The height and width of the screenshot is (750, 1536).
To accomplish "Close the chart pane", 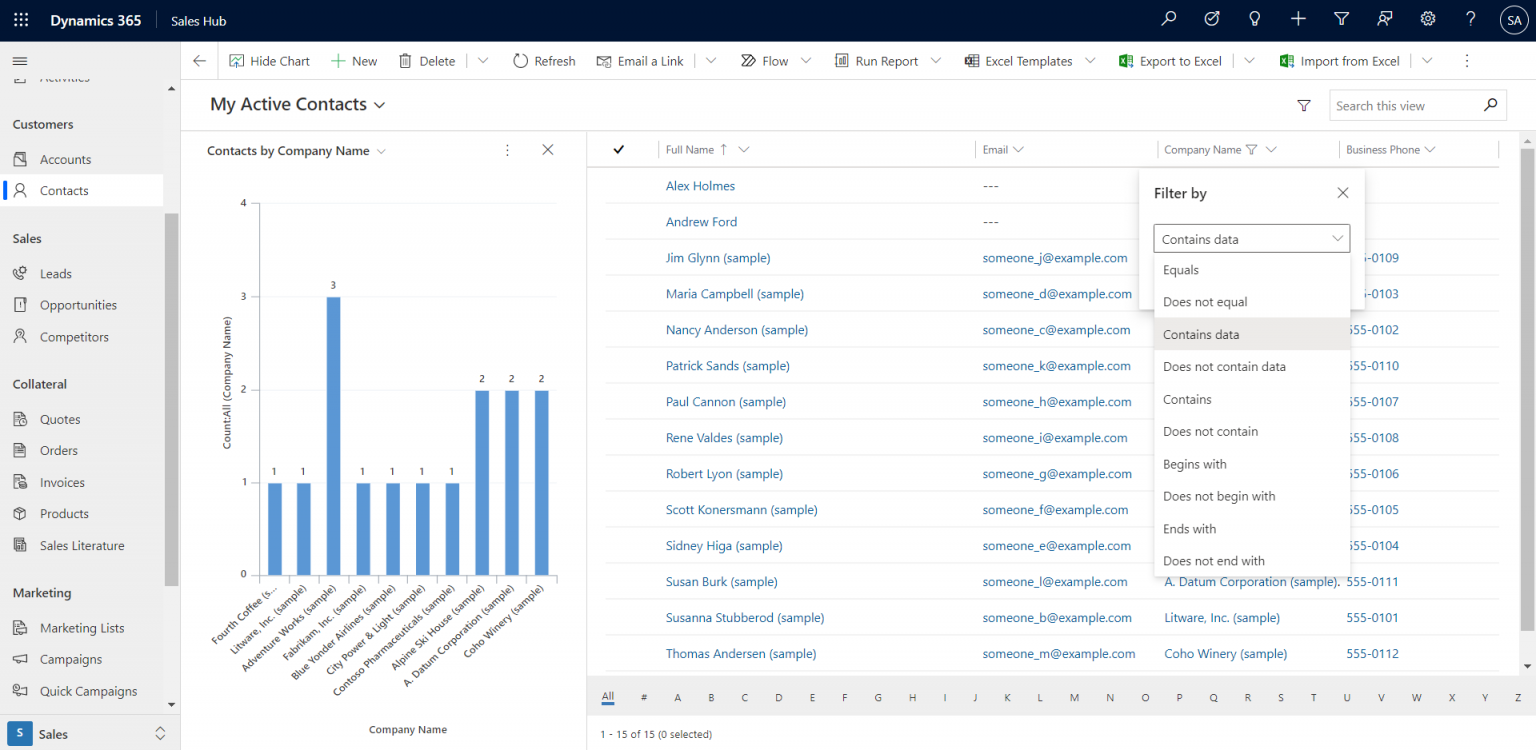I will point(547,150).
